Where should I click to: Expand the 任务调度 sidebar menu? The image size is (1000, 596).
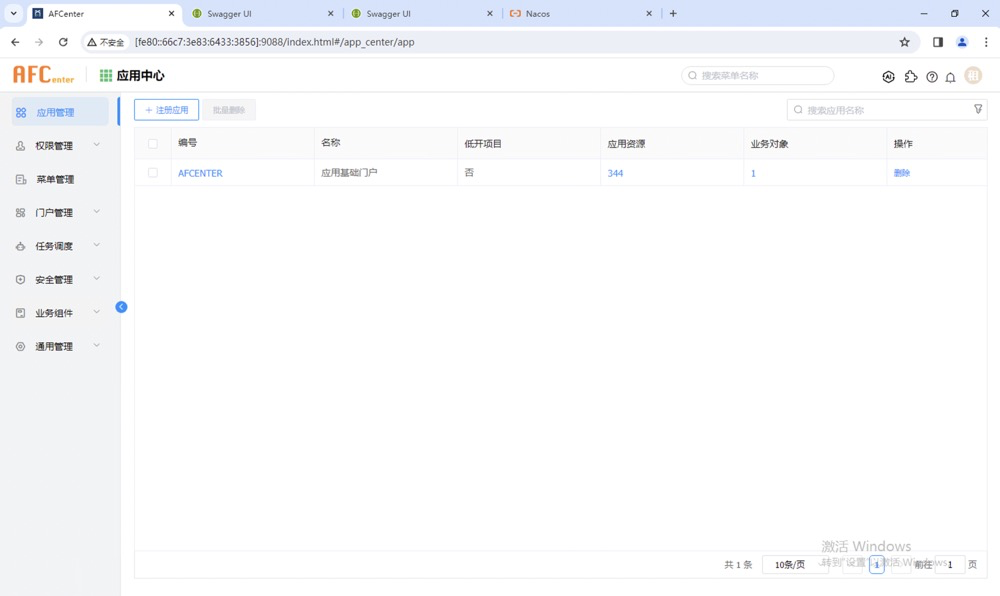click(58, 246)
